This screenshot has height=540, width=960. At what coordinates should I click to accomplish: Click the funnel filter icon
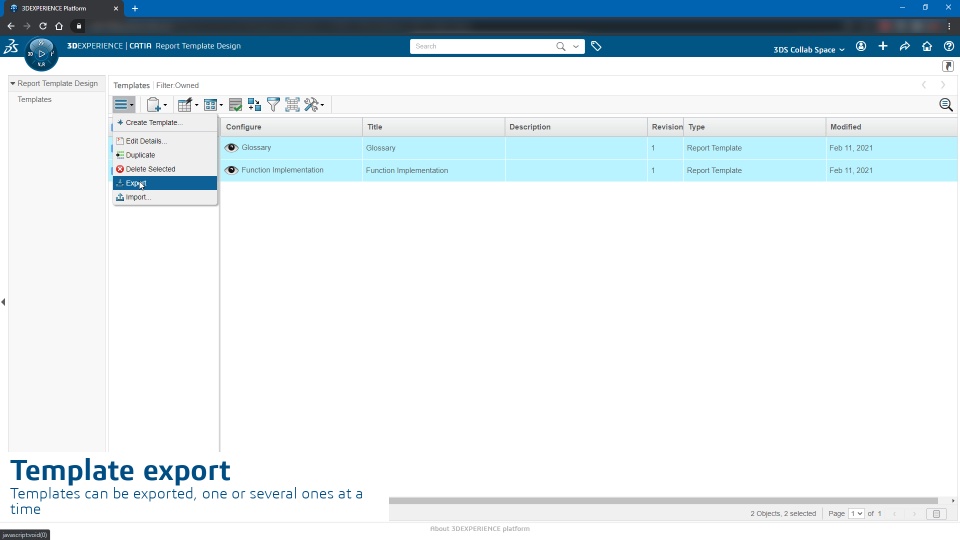(273, 105)
